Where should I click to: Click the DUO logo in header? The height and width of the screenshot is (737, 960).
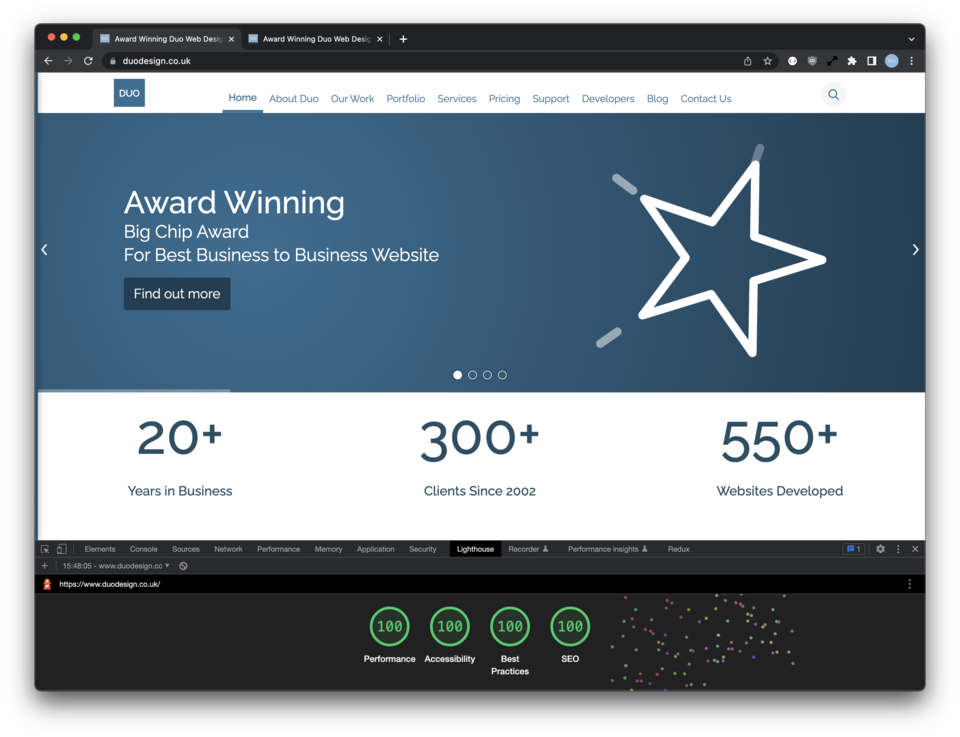pos(129,93)
